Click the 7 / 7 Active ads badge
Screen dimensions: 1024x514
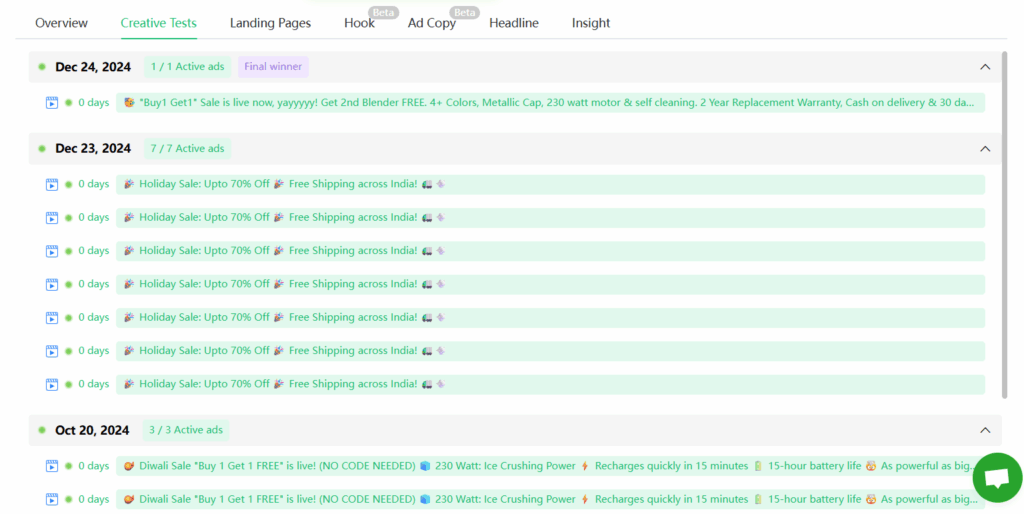click(187, 148)
